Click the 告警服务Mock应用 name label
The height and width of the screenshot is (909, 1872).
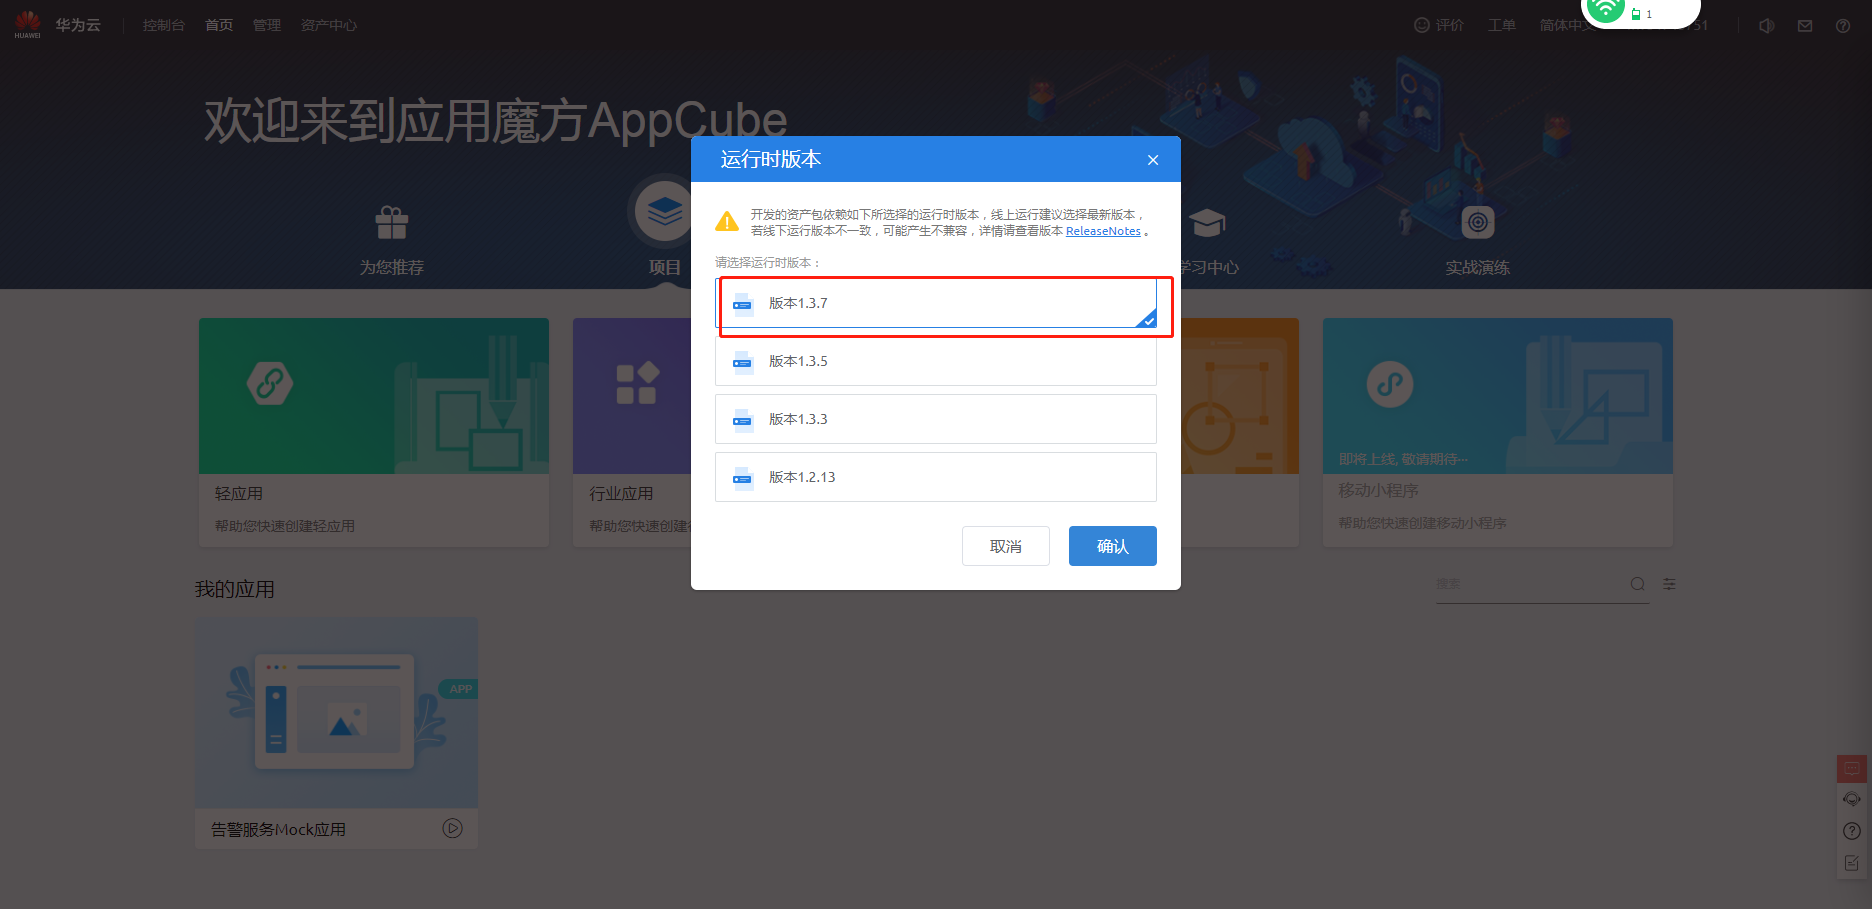pyautogui.click(x=278, y=829)
